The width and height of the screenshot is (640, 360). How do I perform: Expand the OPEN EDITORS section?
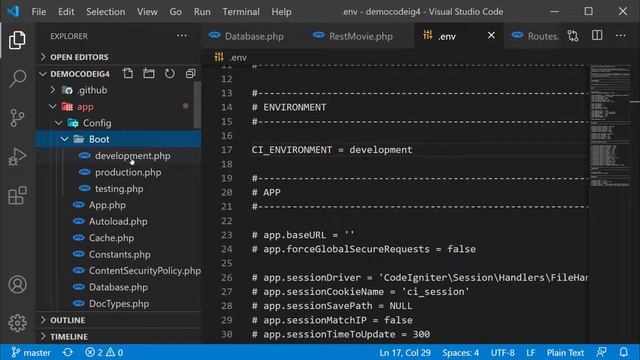tap(118, 57)
